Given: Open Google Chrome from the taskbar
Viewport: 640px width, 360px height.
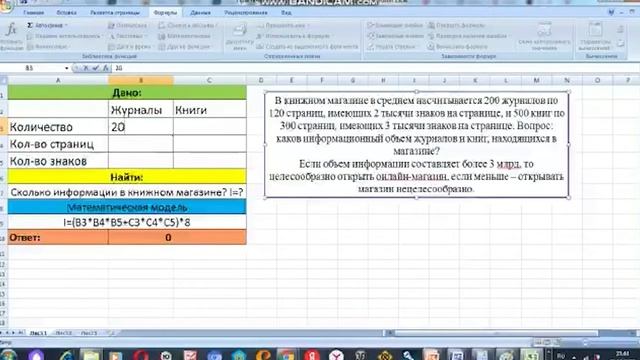Looking at the screenshot, I should pos(287,355).
